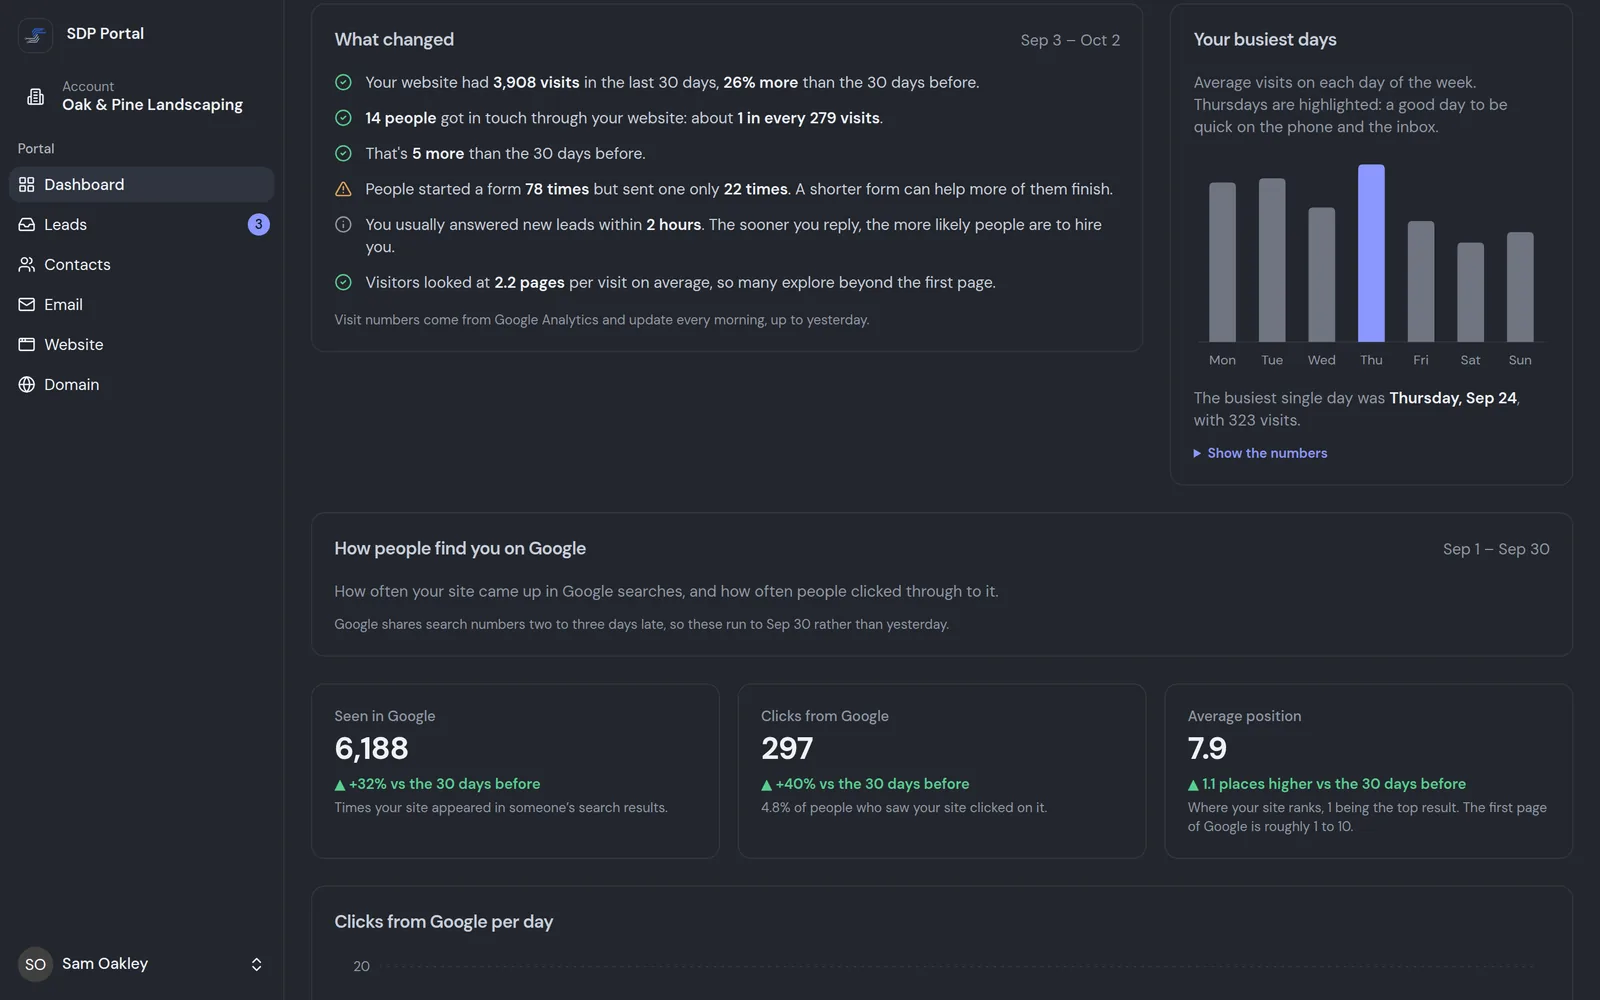This screenshot has height=1000, width=1600.
Task: Click the Seen in Google value 6,188
Action: click(371, 749)
